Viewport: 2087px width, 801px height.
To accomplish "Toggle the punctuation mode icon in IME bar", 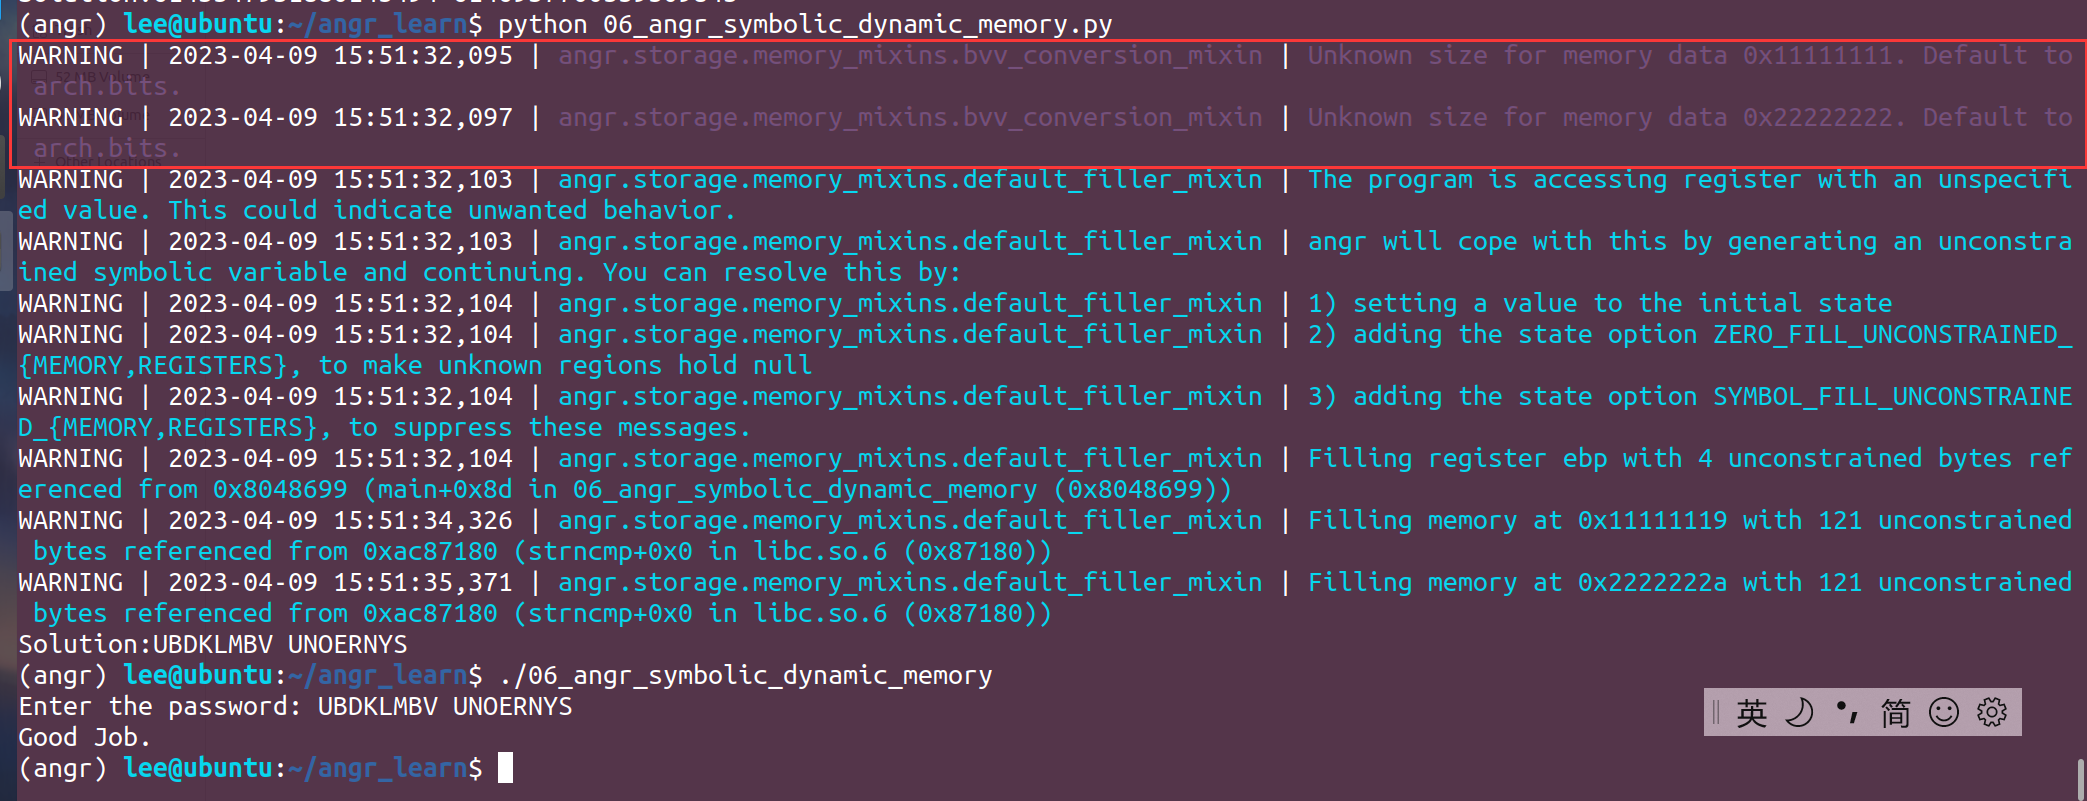I will pos(1847,712).
